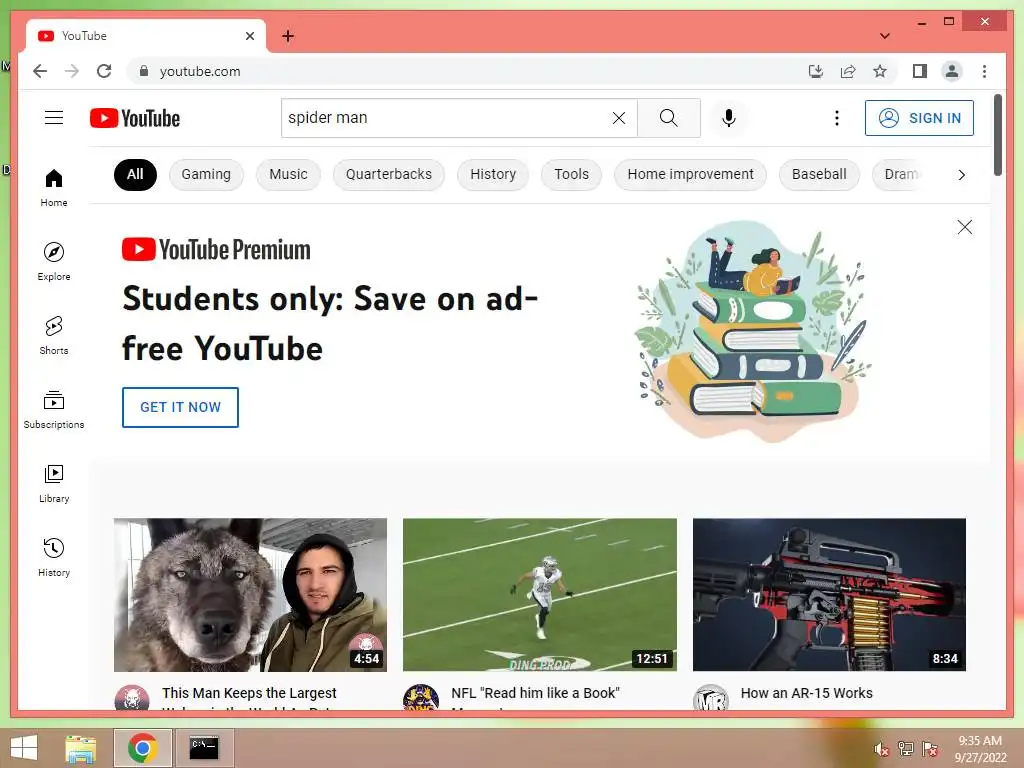Screen dimensions: 1024x768
Task: Open History in sidebar
Action: point(54,557)
